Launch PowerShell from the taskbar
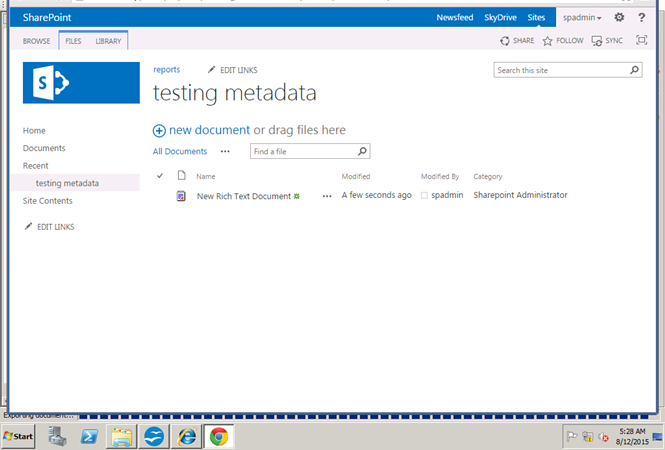Screen dimensions: 665x450 (x=89, y=436)
